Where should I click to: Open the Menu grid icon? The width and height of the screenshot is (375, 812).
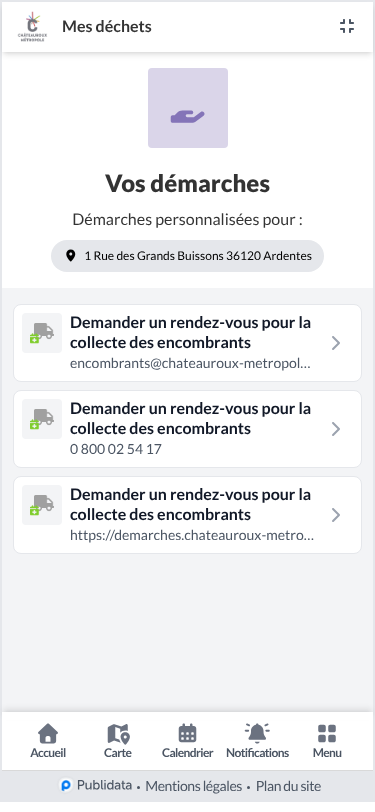327,741
